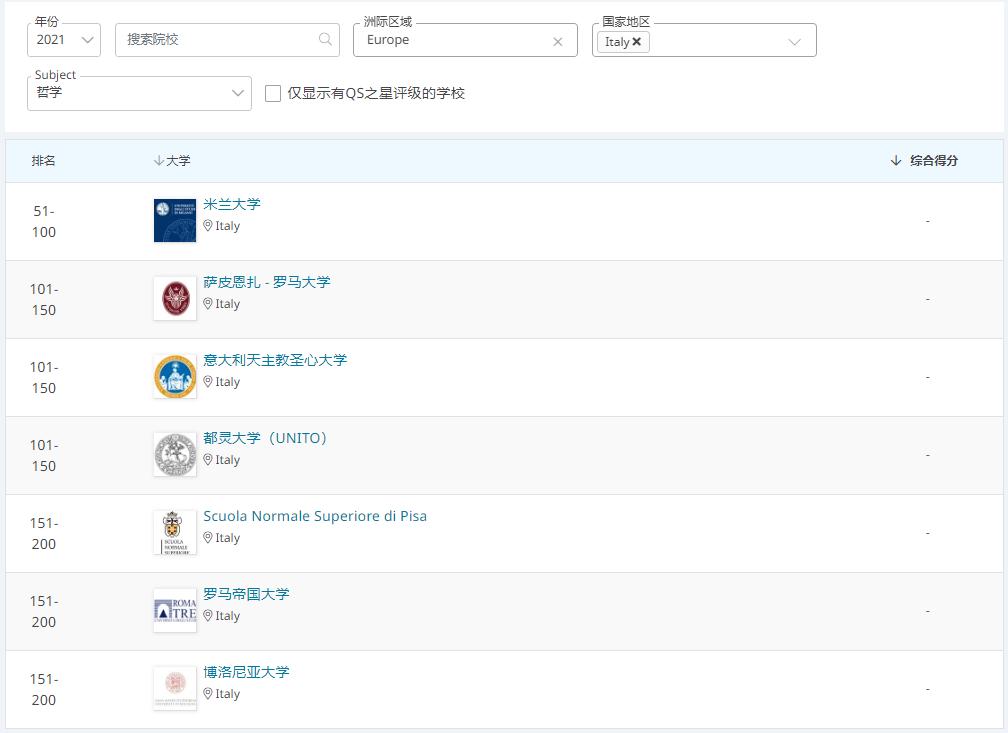Click the Catholic Sacred Heart University logo
1008x733 pixels.
pos(175,376)
